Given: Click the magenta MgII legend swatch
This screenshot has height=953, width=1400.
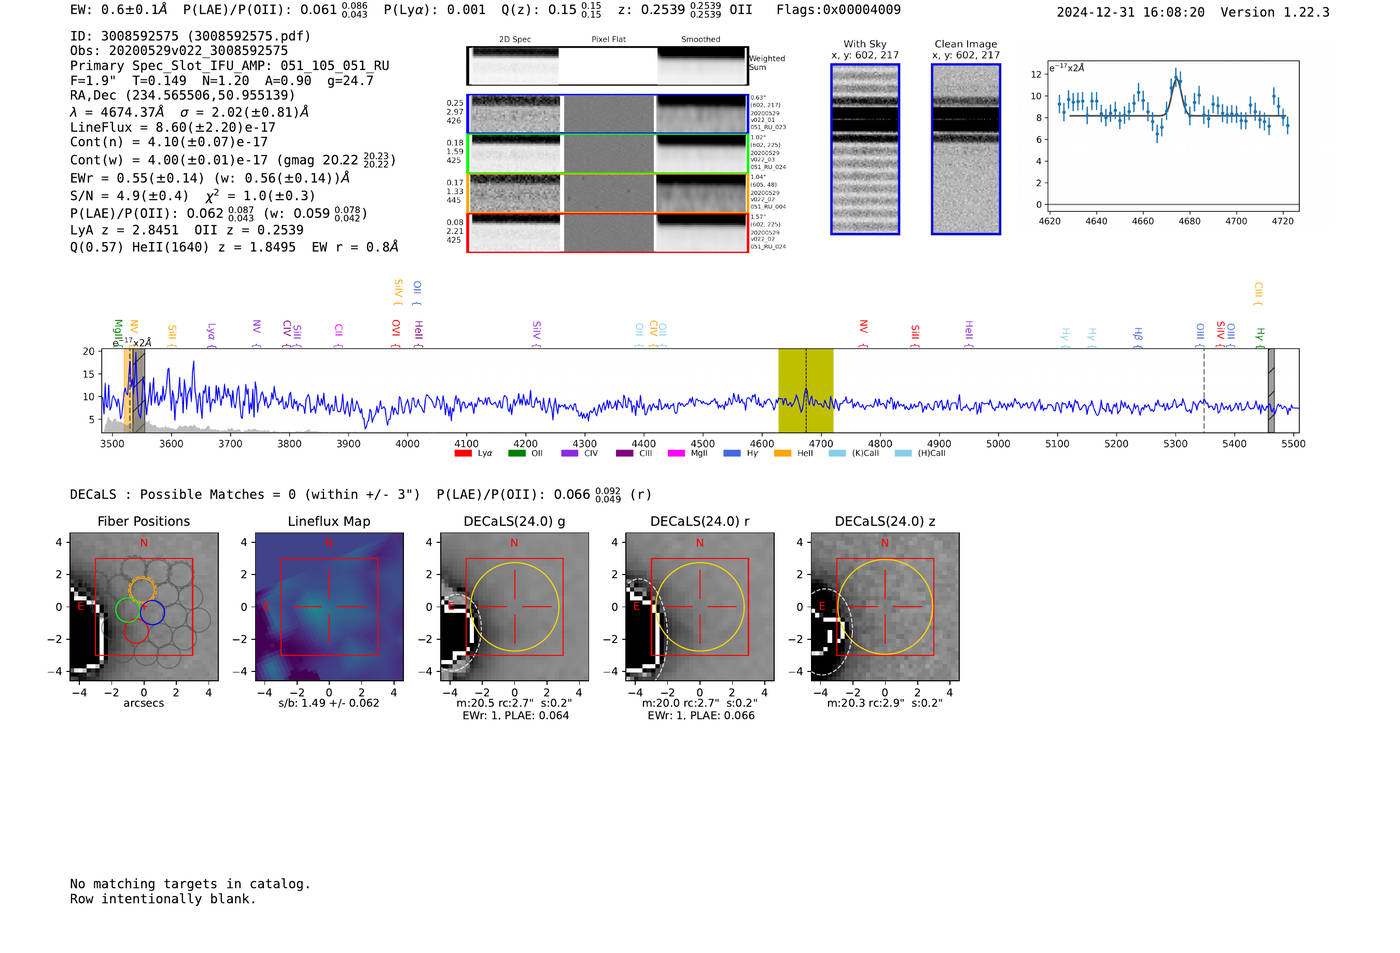Looking at the screenshot, I should click(x=677, y=453).
